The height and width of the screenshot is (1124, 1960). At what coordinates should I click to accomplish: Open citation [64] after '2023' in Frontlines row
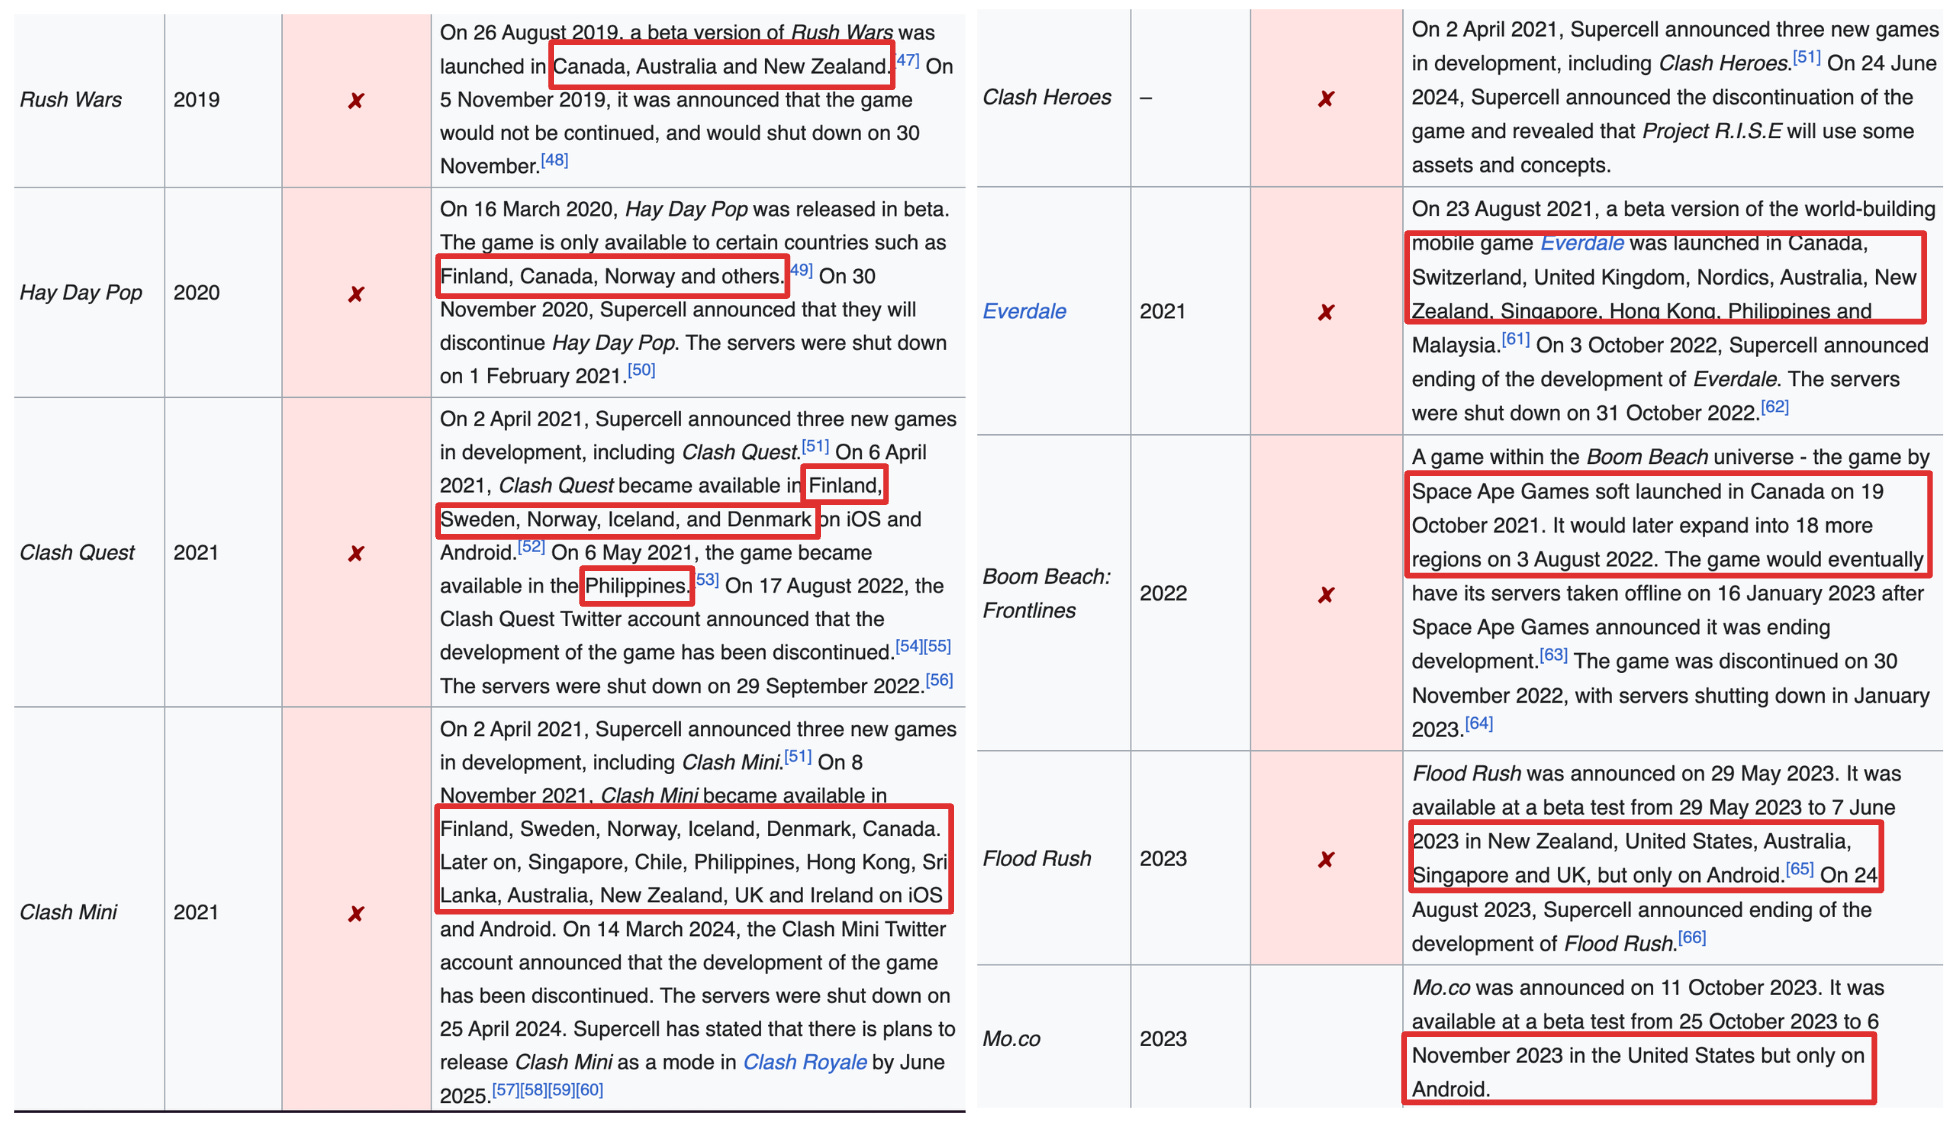pos(1479,723)
